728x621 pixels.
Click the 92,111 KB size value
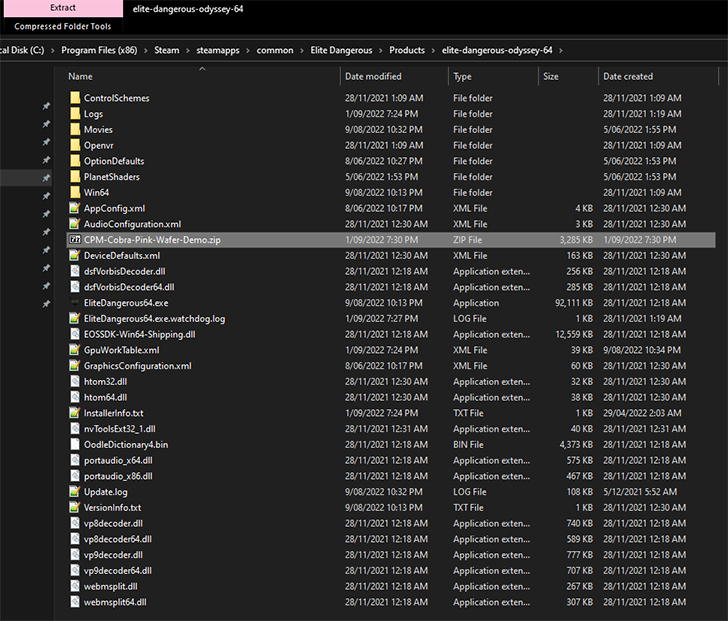[x=574, y=303]
